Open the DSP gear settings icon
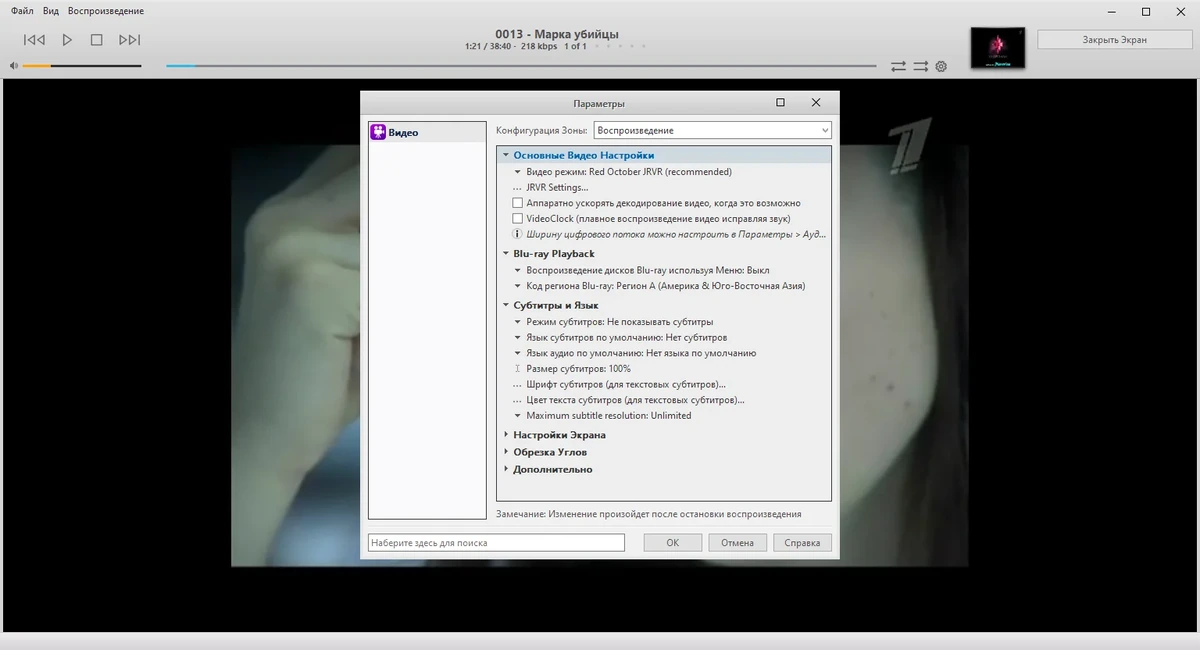Image resolution: width=1200 pixels, height=650 pixels. (941, 66)
